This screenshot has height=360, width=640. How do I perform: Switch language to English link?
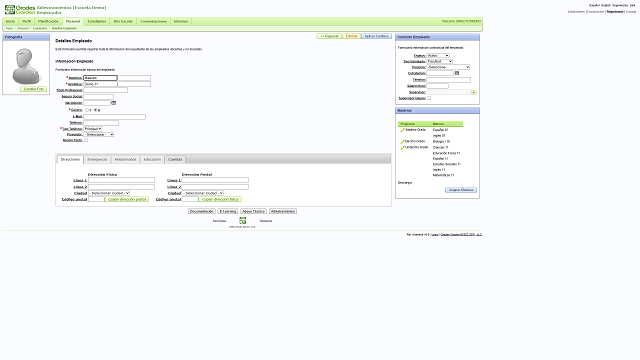coord(606,6)
